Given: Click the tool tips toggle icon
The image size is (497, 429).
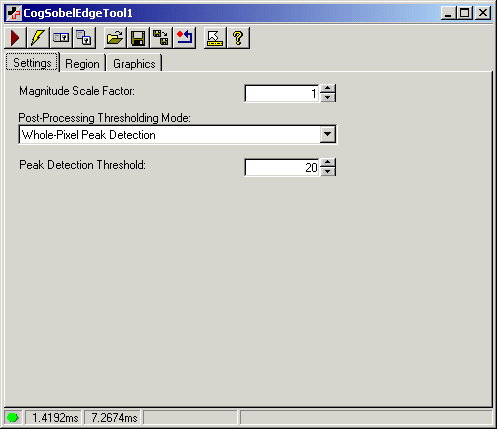Looking at the screenshot, I should pyautogui.click(x=215, y=38).
